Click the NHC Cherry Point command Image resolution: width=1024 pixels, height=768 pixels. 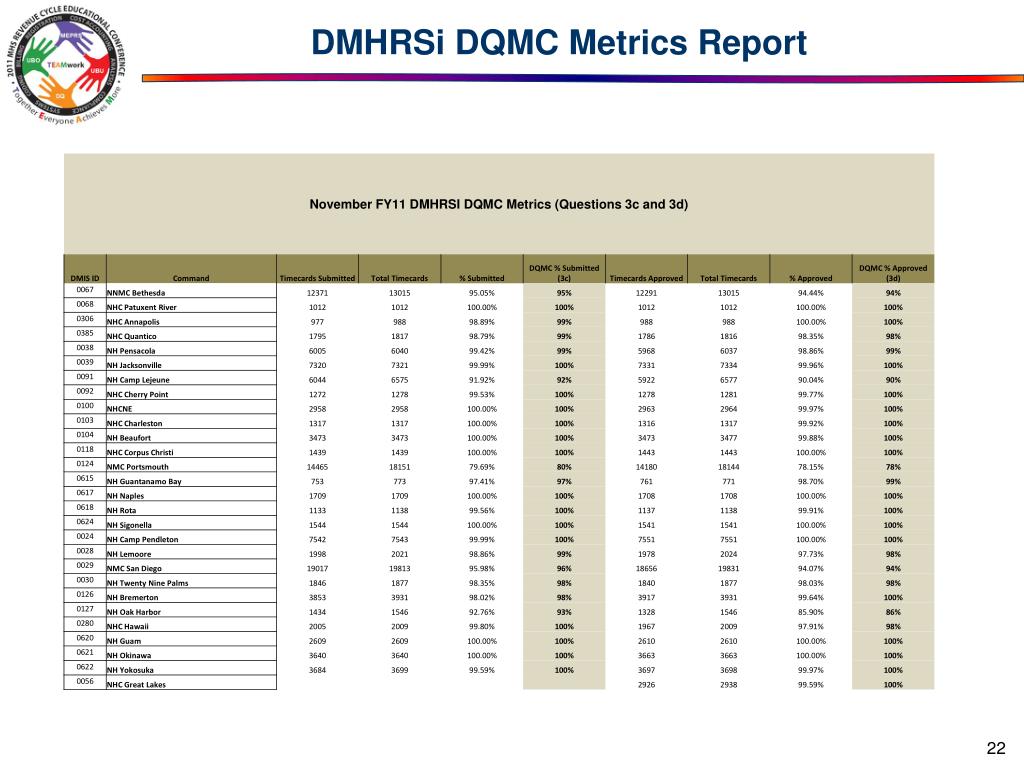pos(137,394)
